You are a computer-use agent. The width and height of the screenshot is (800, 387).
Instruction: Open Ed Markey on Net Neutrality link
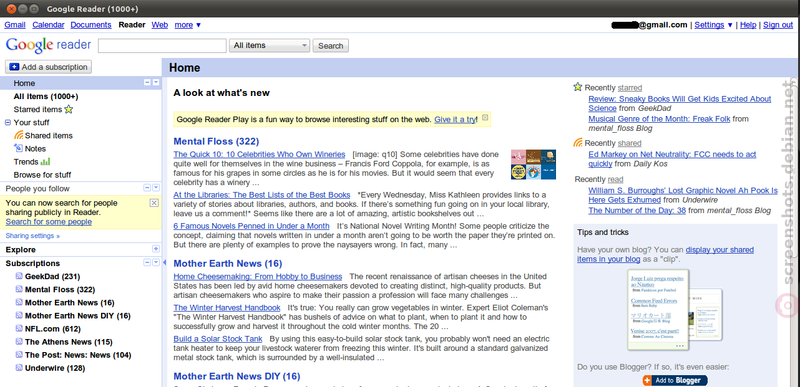tap(672, 159)
